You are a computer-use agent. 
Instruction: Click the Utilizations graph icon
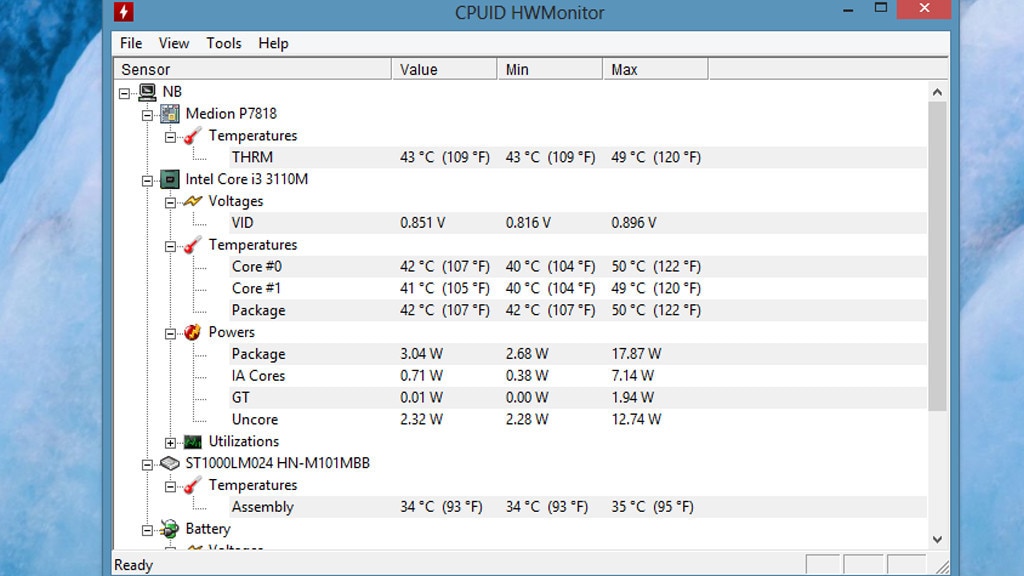click(190, 441)
